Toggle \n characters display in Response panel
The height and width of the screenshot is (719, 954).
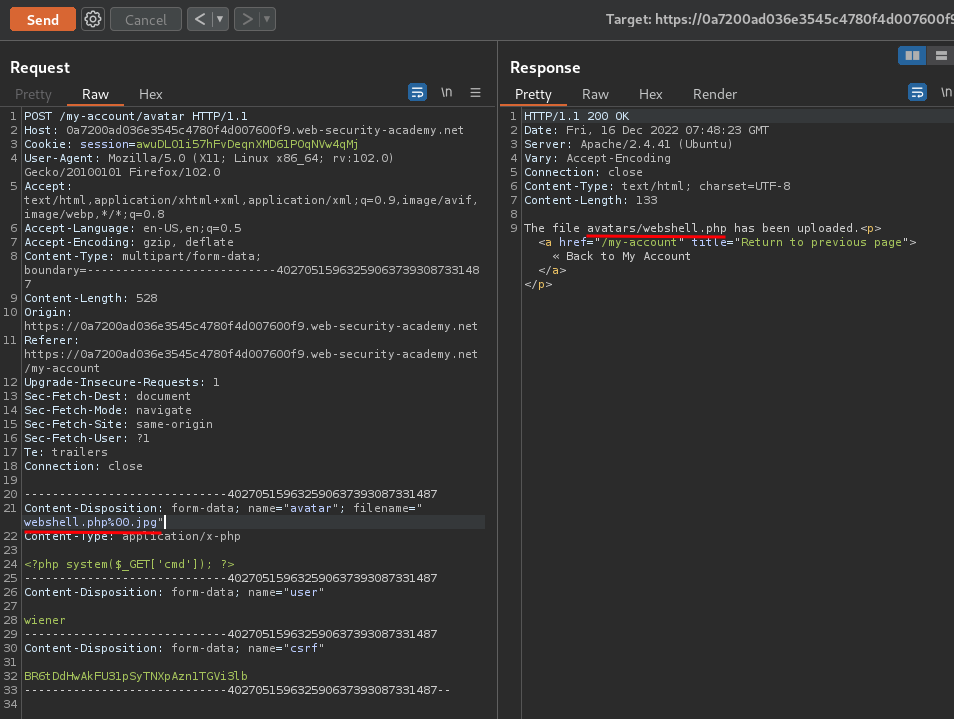click(x=946, y=92)
